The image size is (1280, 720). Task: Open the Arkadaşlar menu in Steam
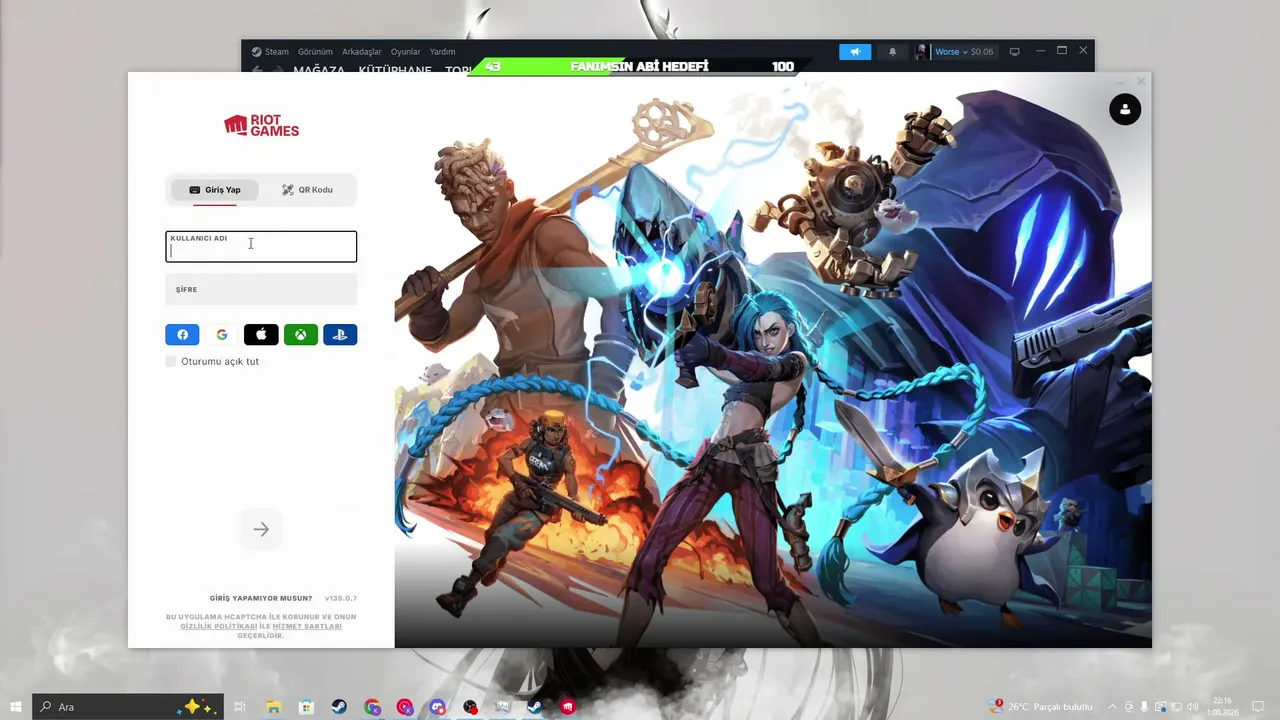coord(362,52)
